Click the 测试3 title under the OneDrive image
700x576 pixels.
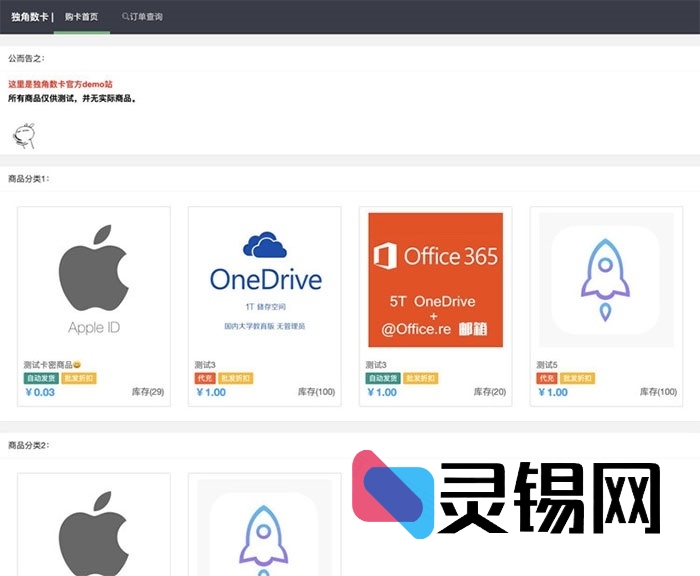(205, 365)
